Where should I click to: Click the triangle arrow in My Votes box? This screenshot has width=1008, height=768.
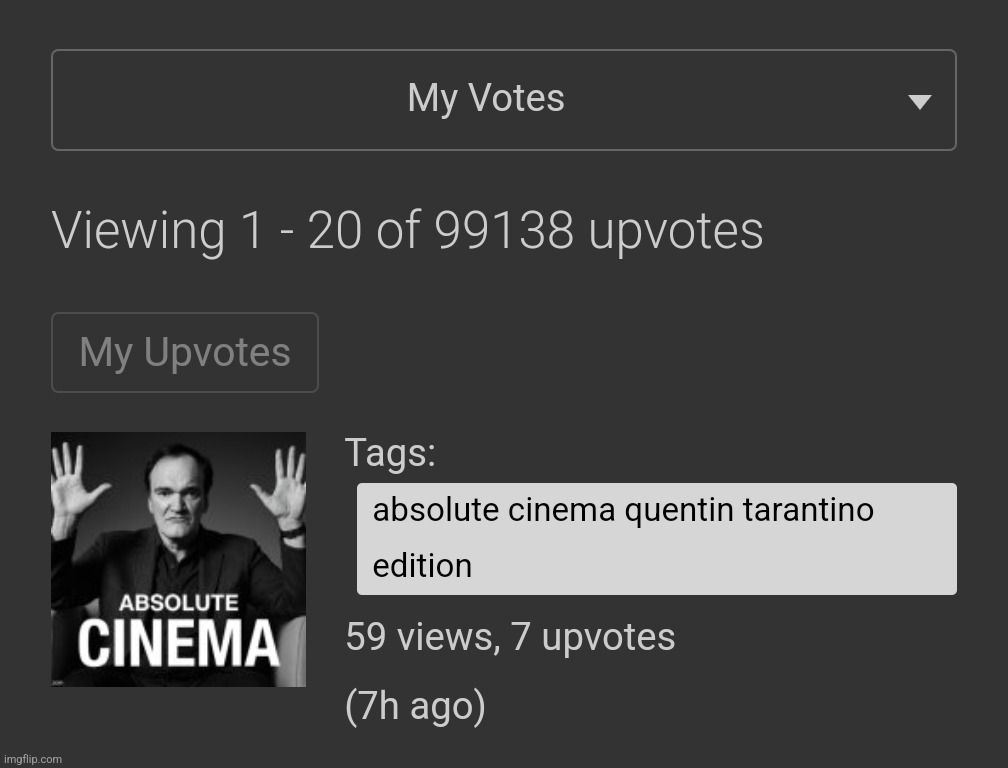point(920,102)
